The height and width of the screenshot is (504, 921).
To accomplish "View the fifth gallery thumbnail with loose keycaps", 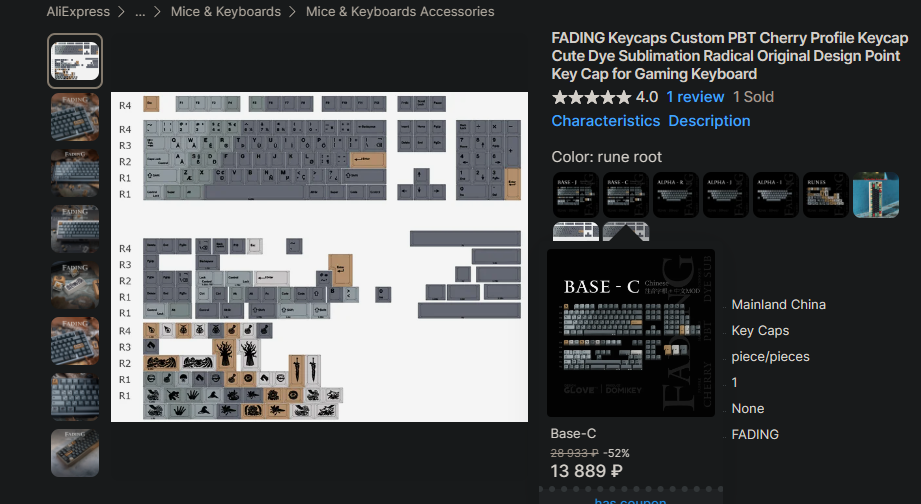I will tap(75, 285).
